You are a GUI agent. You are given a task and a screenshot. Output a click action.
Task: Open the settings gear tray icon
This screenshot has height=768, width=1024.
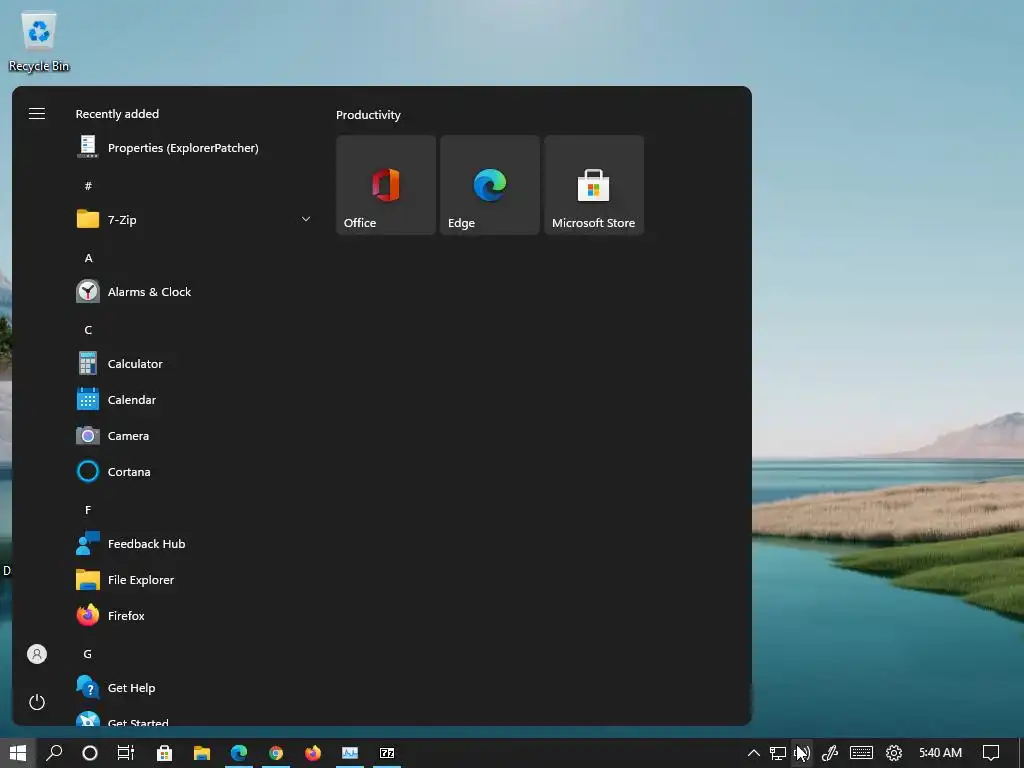(894, 753)
